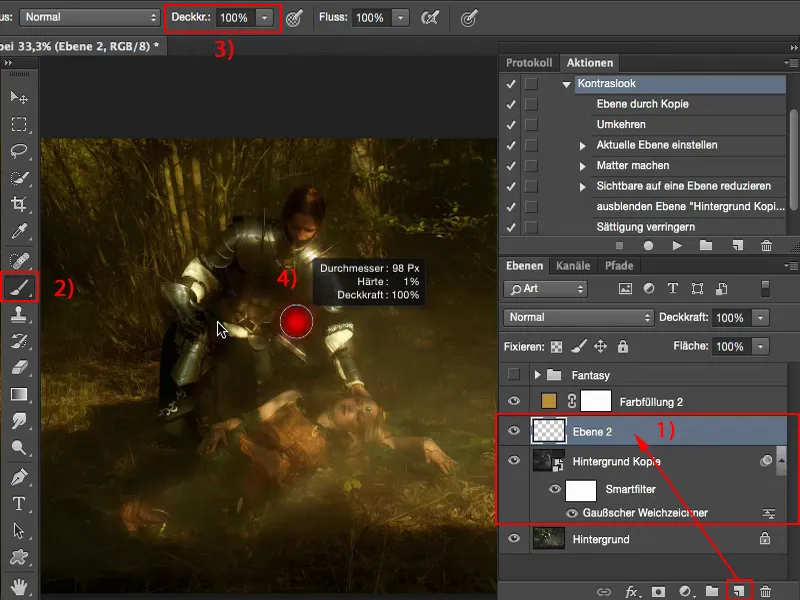Hide the Farbfüllung 2 layer
The width and height of the screenshot is (800, 600).
[514, 401]
